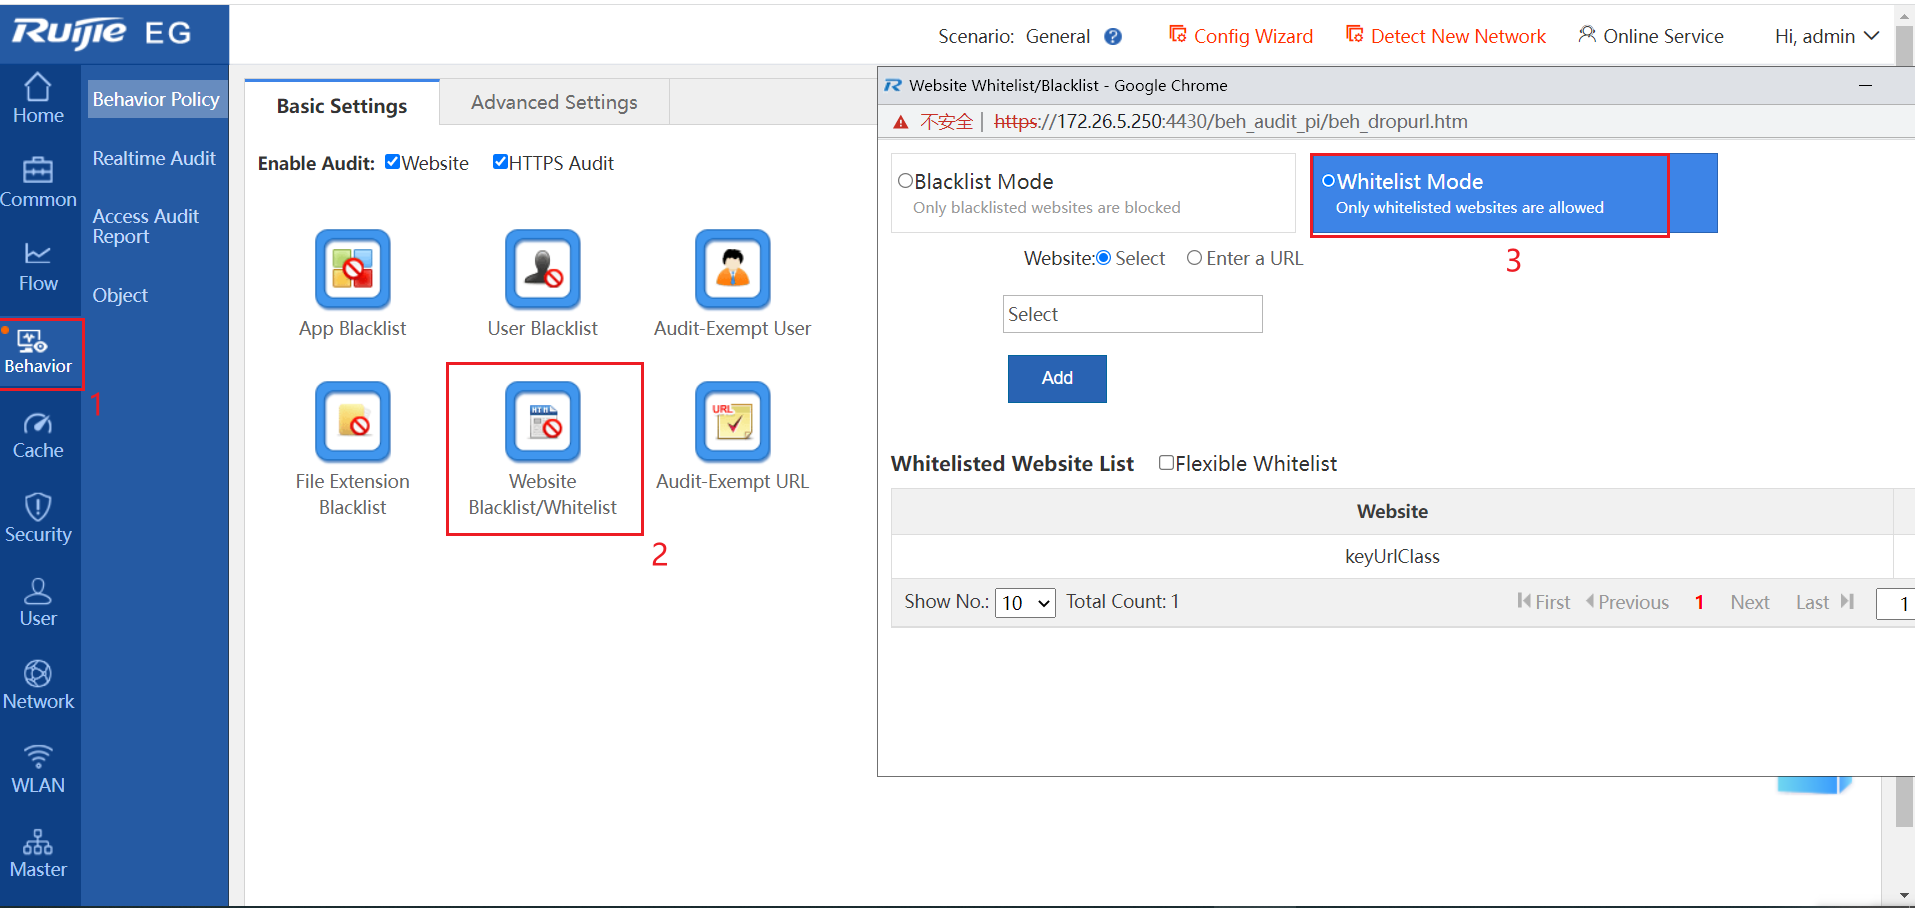Click the scenario help question mark icon
1915x908 pixels.
tap(1113, 37)
